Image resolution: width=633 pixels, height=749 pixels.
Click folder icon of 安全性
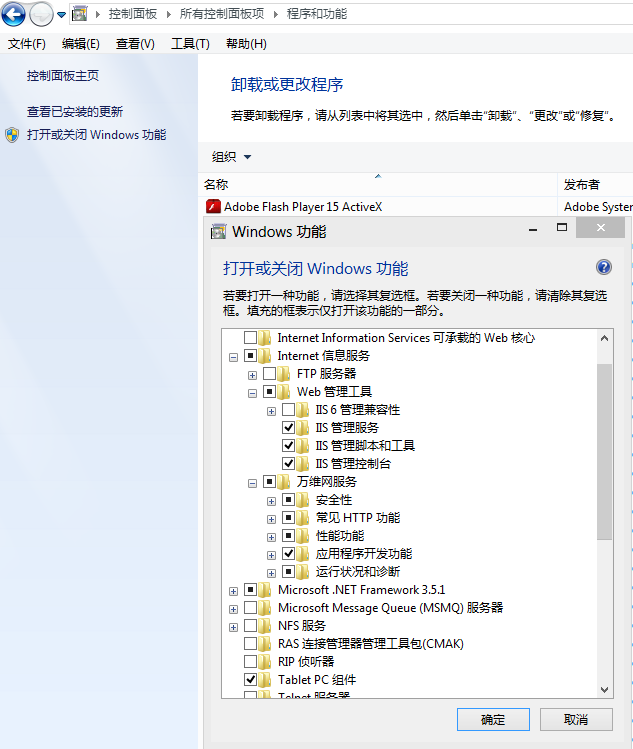click(302, 500)
